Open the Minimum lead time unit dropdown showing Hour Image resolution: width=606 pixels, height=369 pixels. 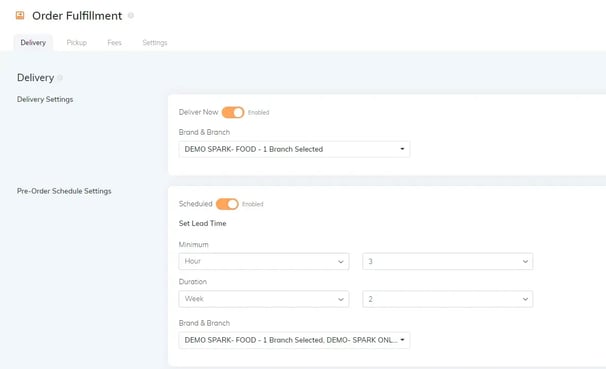[x=264, y=262]
